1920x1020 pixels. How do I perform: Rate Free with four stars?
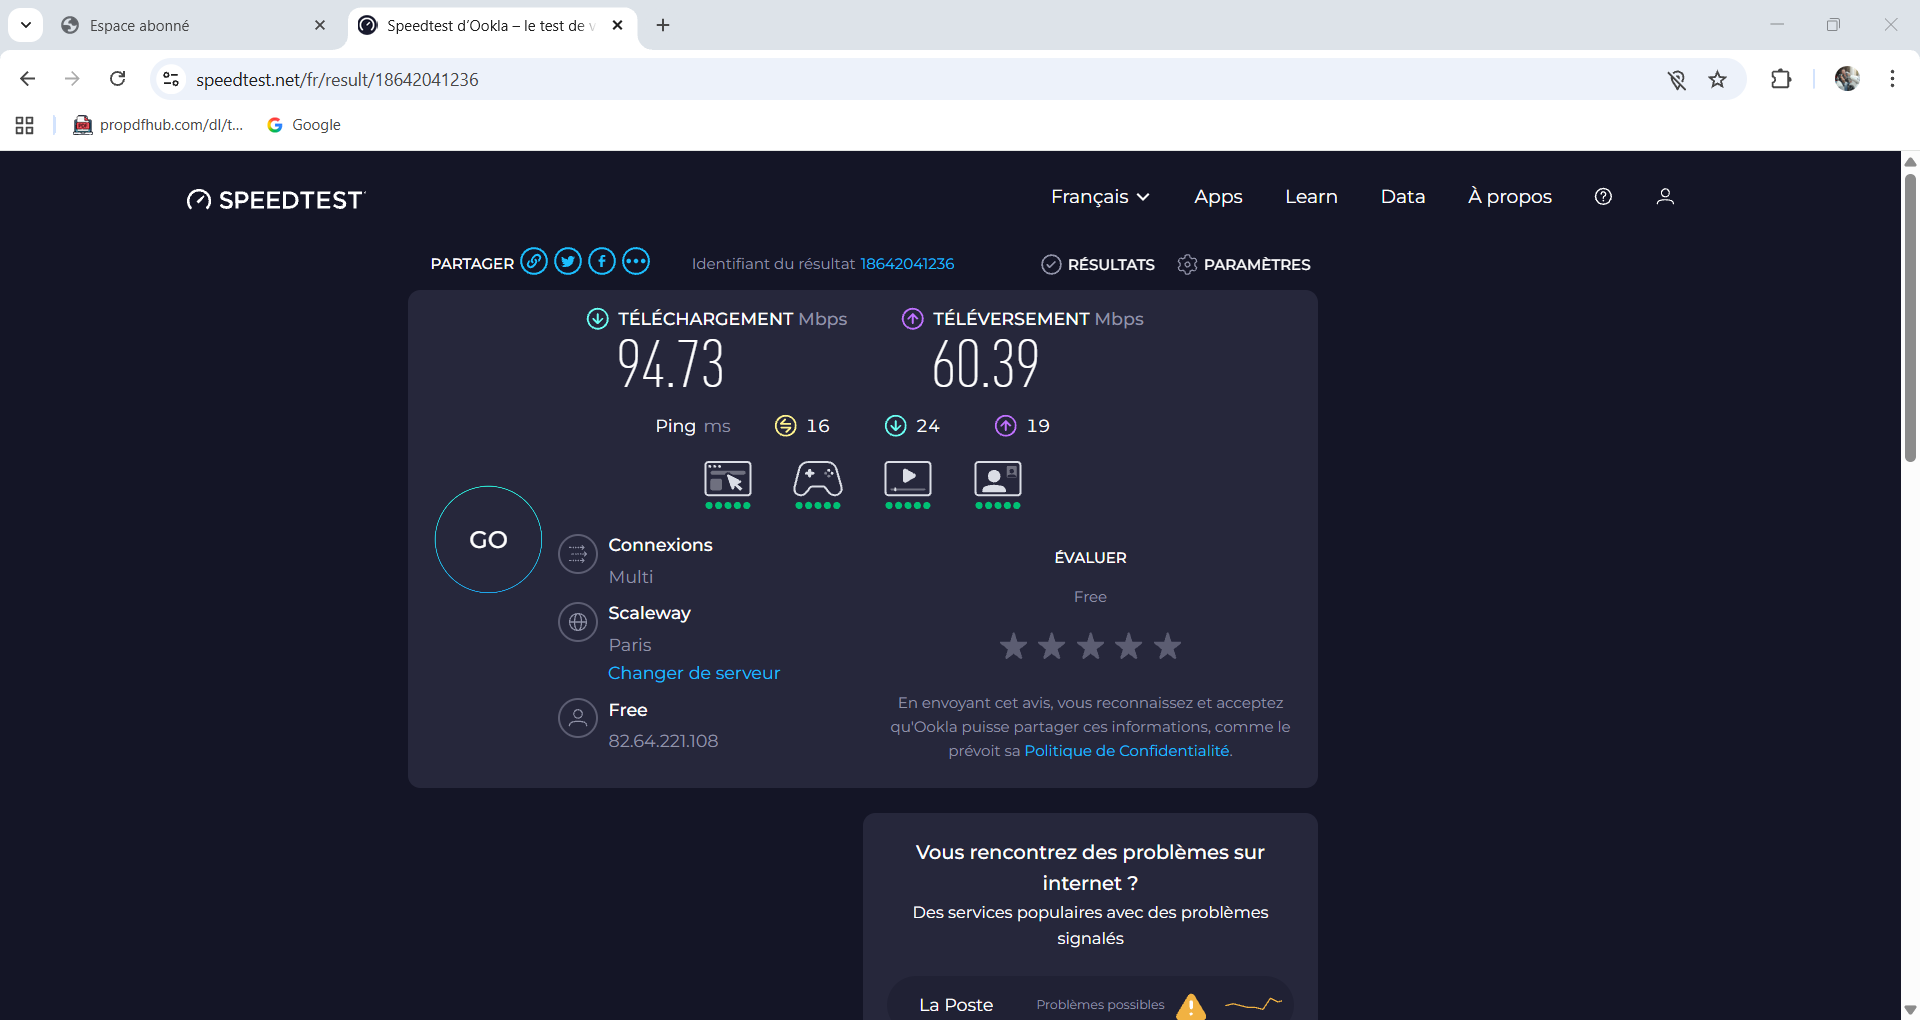click(1129, 646)
